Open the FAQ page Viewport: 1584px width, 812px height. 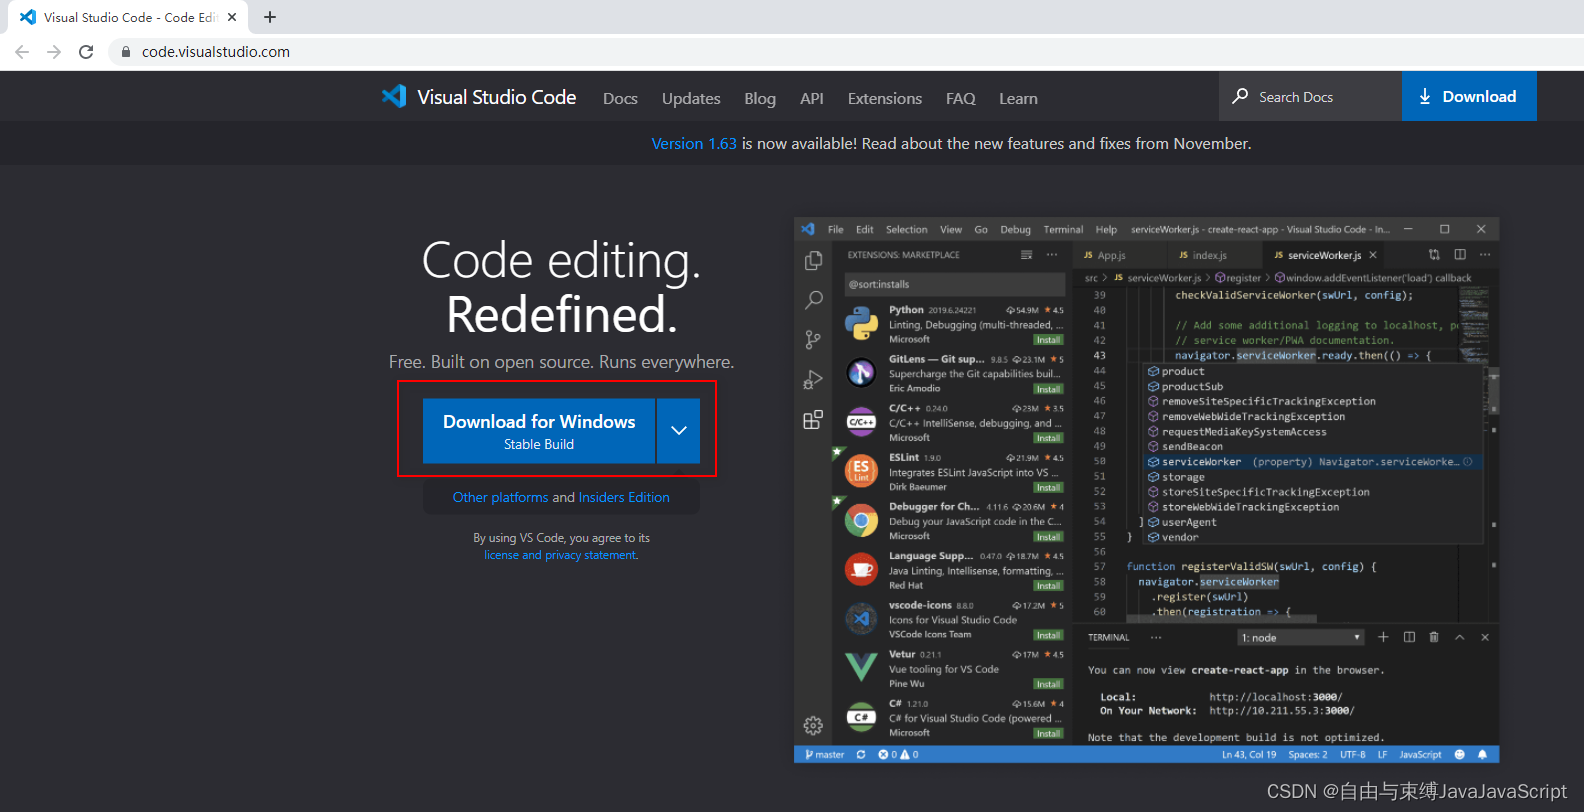tap(960, 98)
